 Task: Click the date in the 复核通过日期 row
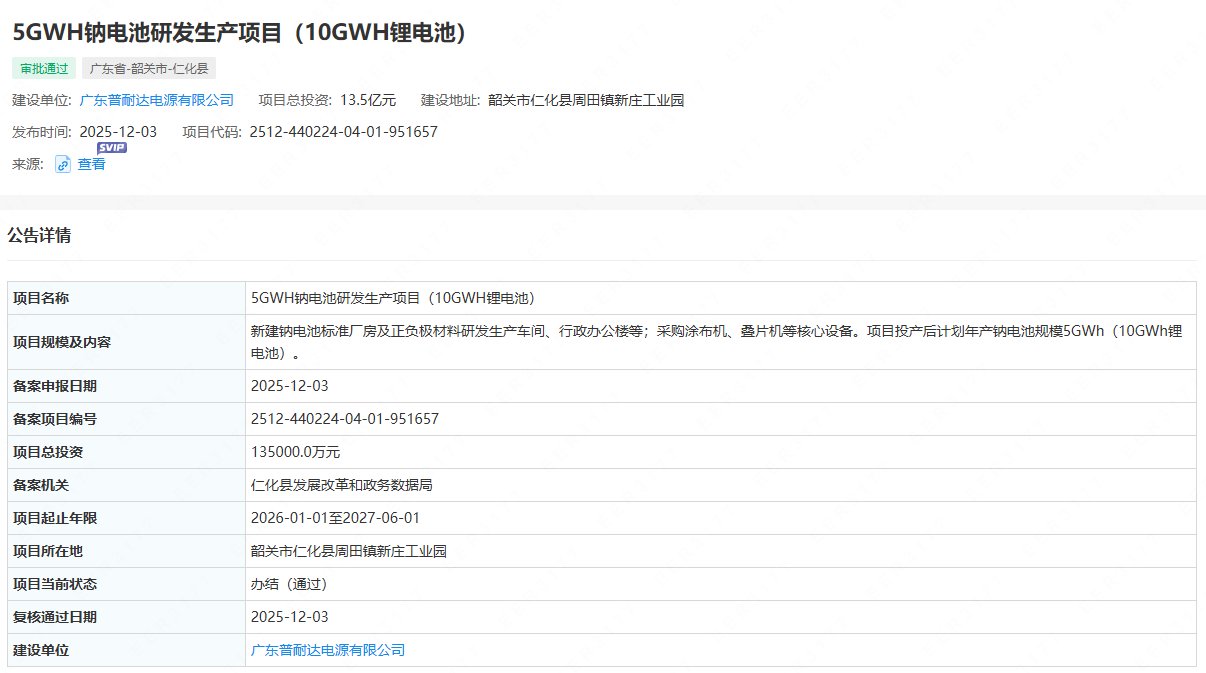click(x=289, y=617)
